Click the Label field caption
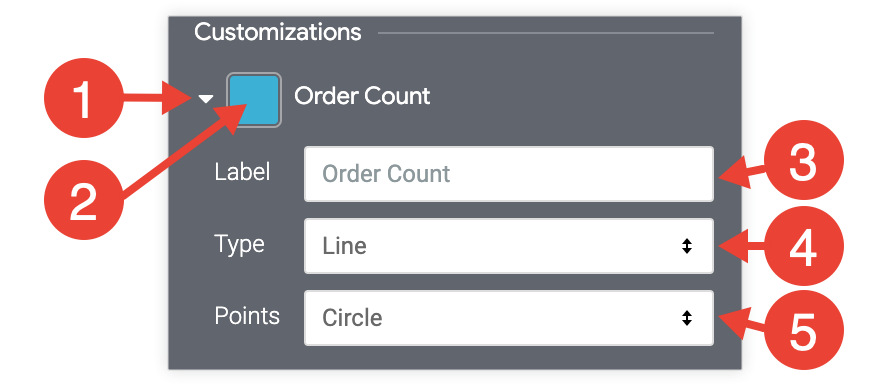The height and width of the screenshot is (386, 886). [x=242, y=172]
